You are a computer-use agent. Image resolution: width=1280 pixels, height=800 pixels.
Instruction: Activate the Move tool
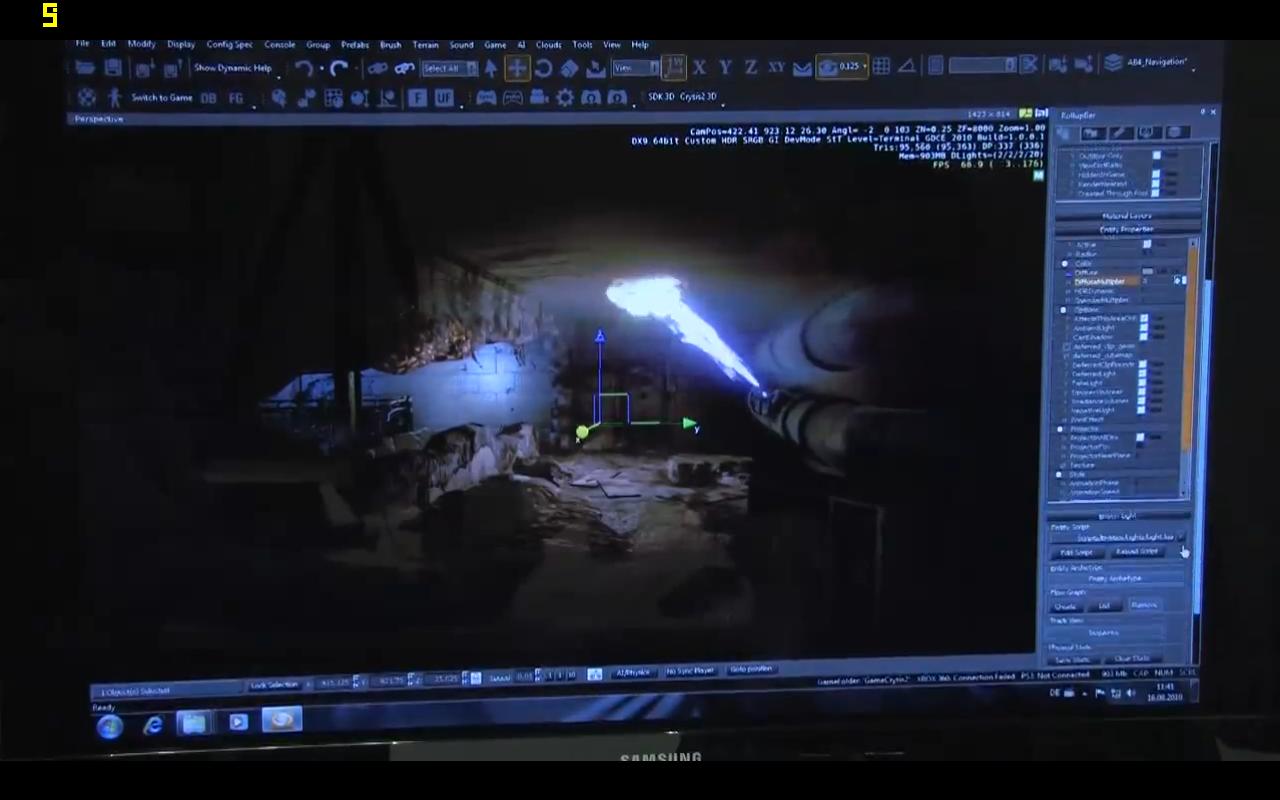[x=517, y=68]
